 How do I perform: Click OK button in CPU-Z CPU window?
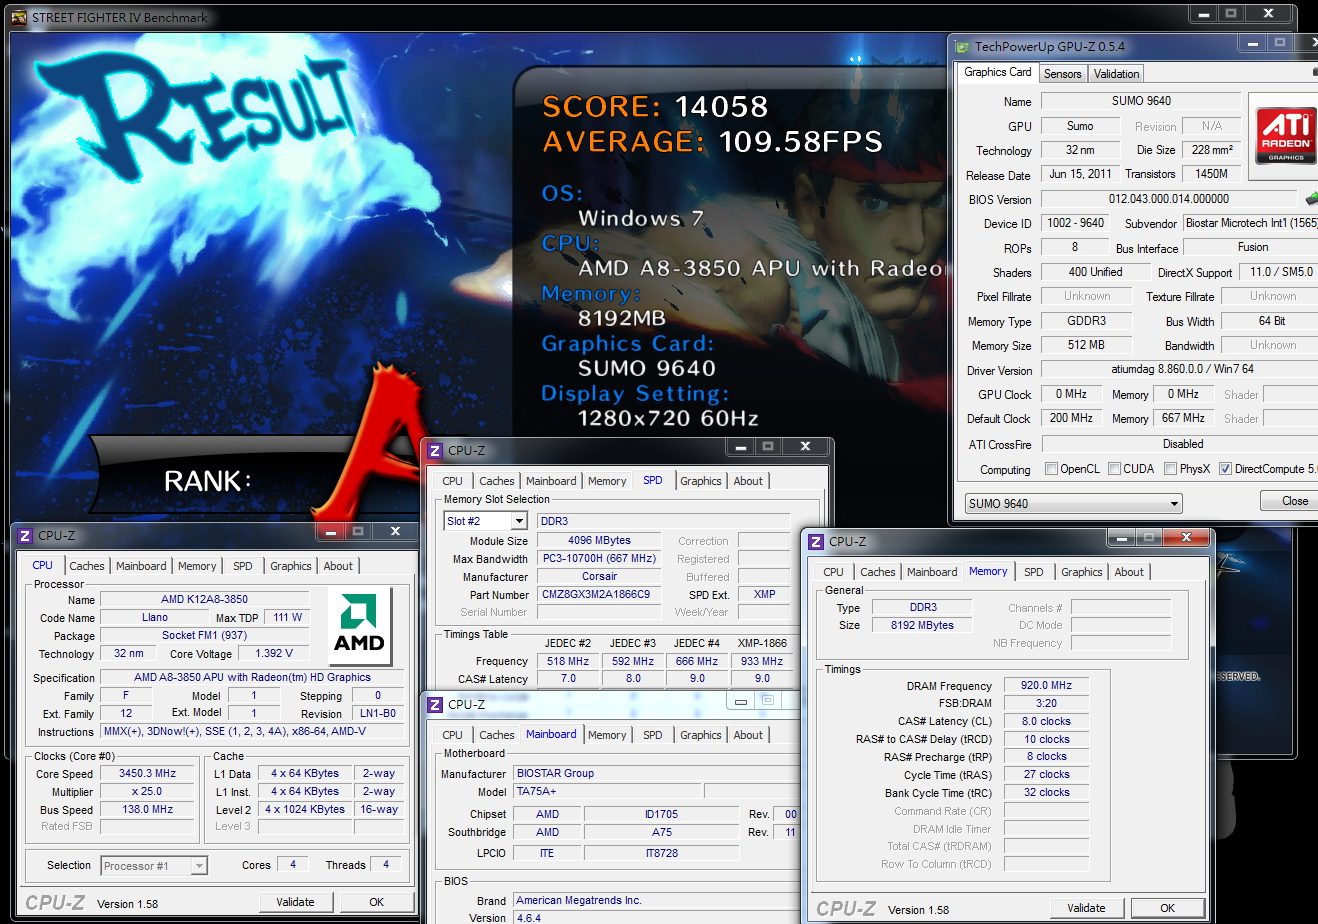tap(377, 902)
